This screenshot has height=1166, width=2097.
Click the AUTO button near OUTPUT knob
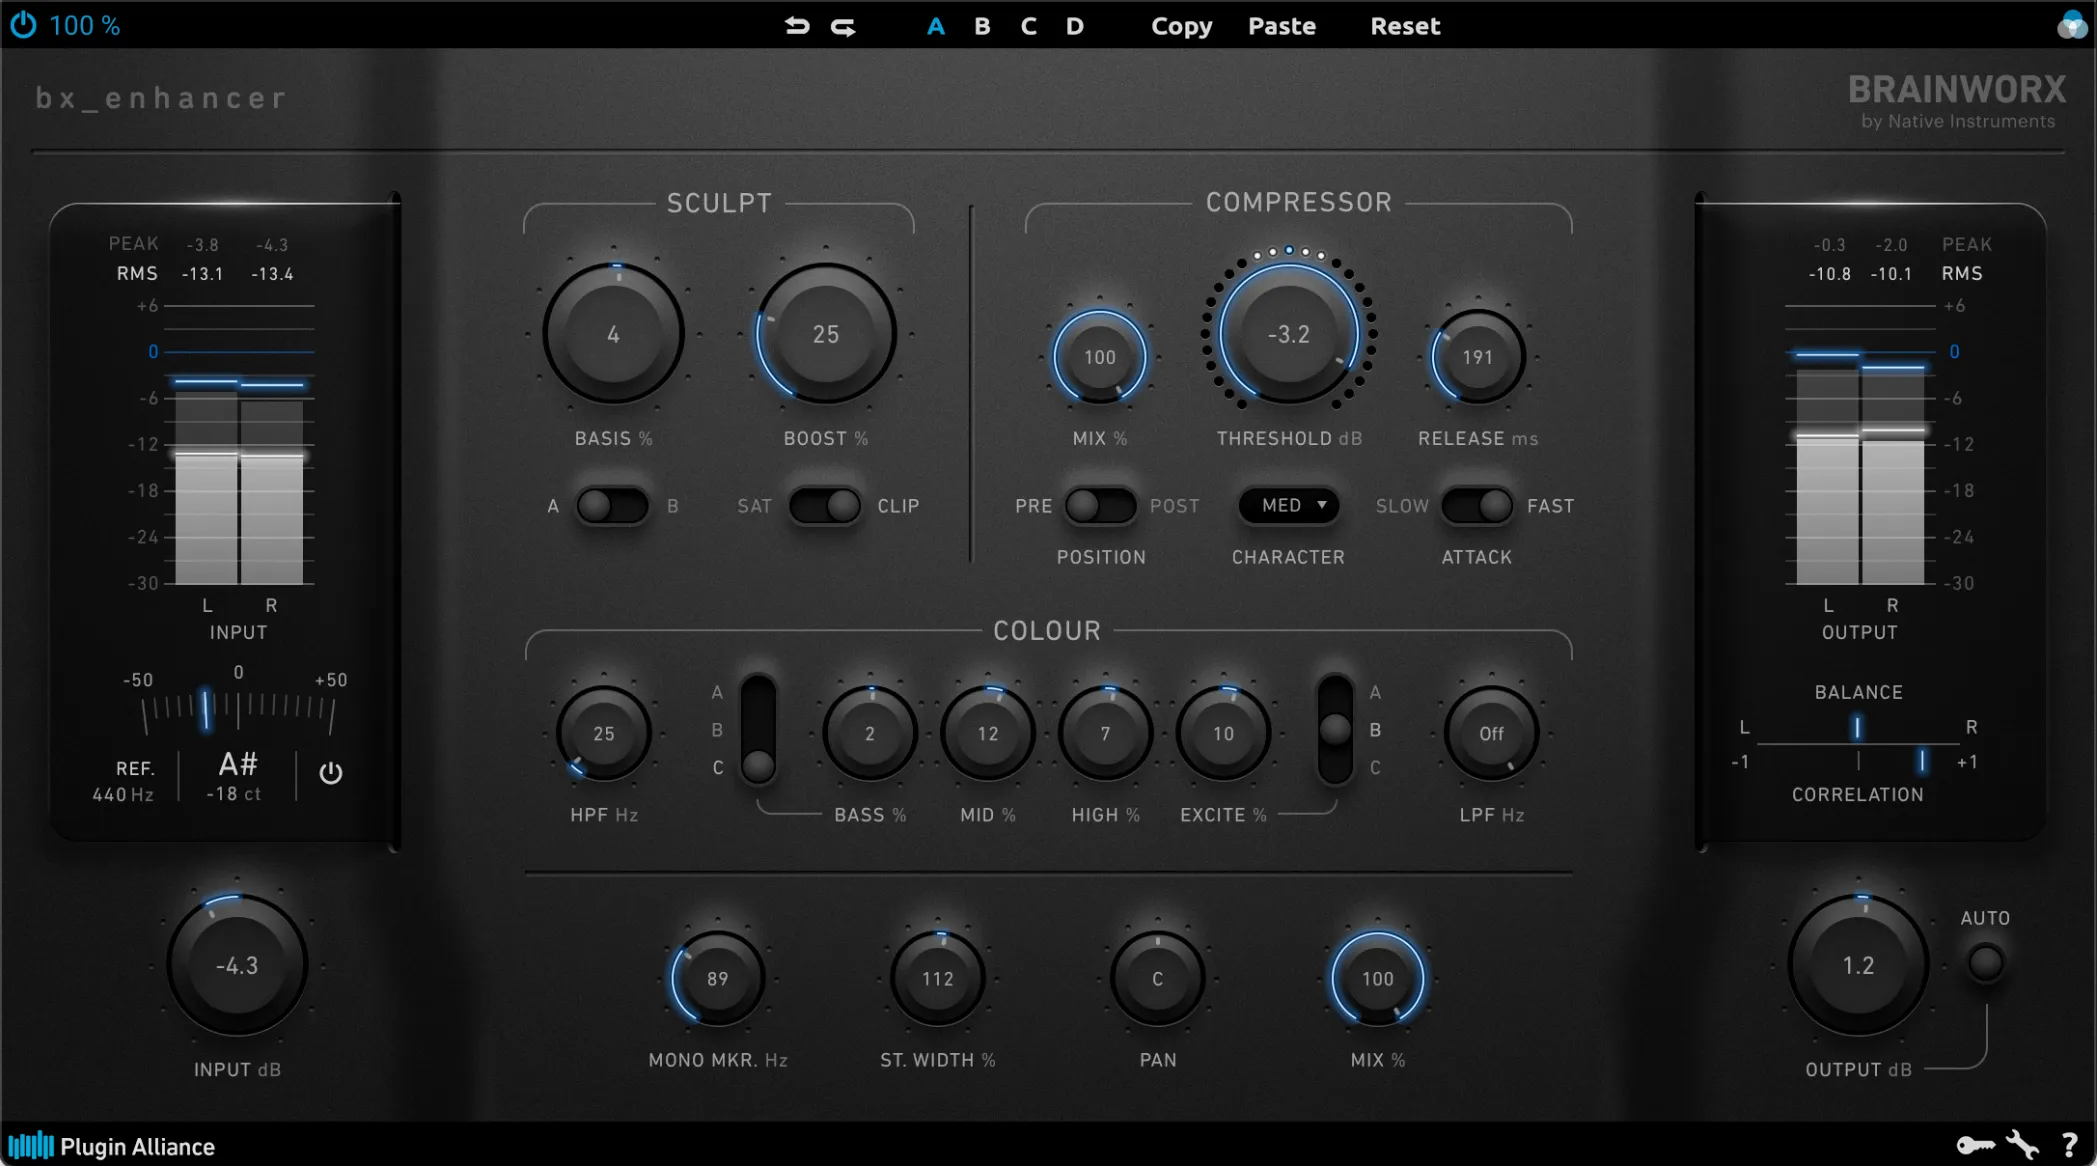(x=1985, y=960)
